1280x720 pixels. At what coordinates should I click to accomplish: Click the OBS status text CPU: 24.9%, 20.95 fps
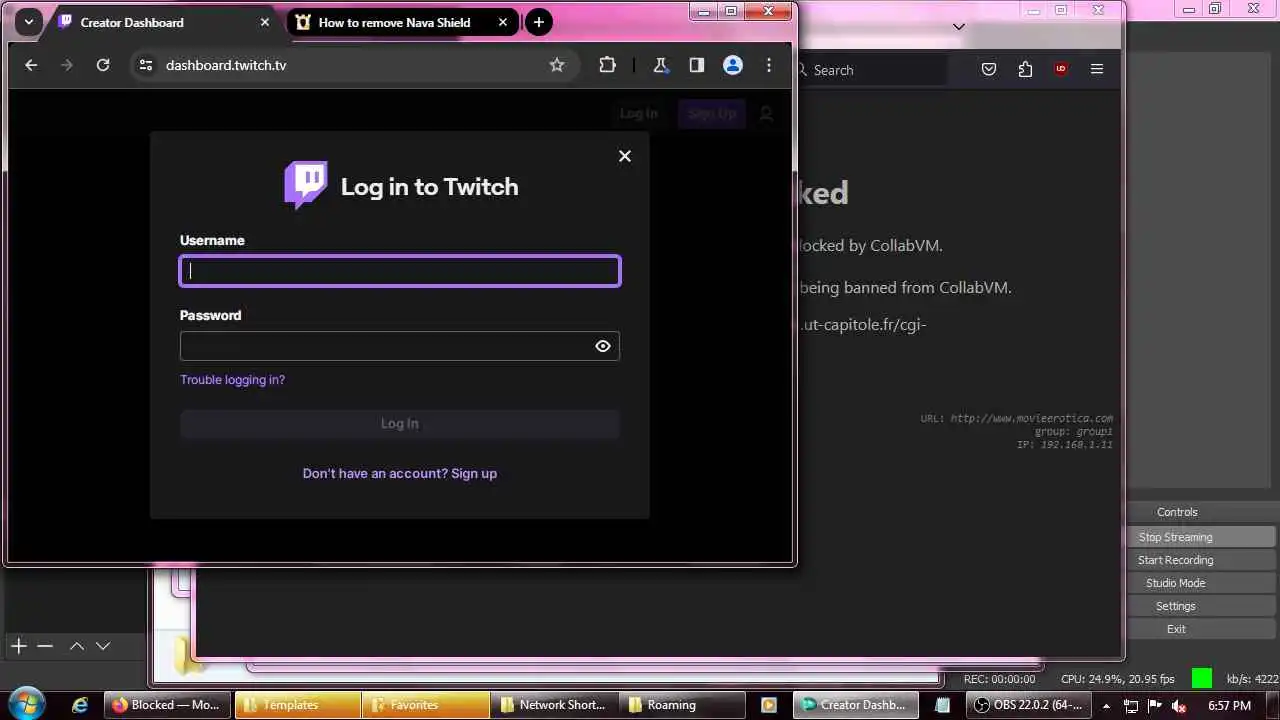tap(1118, 679)
